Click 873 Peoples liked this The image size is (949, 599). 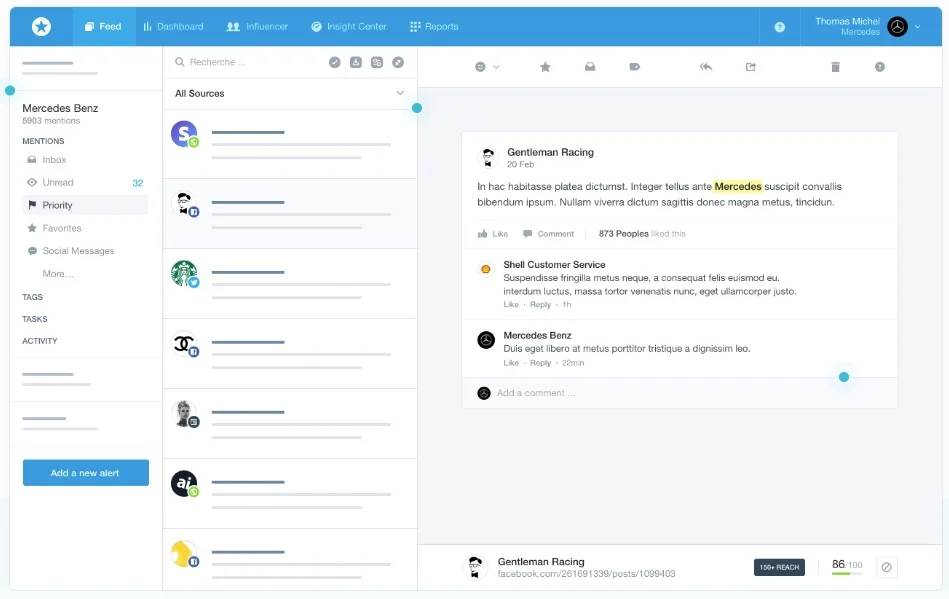(642, 234)
